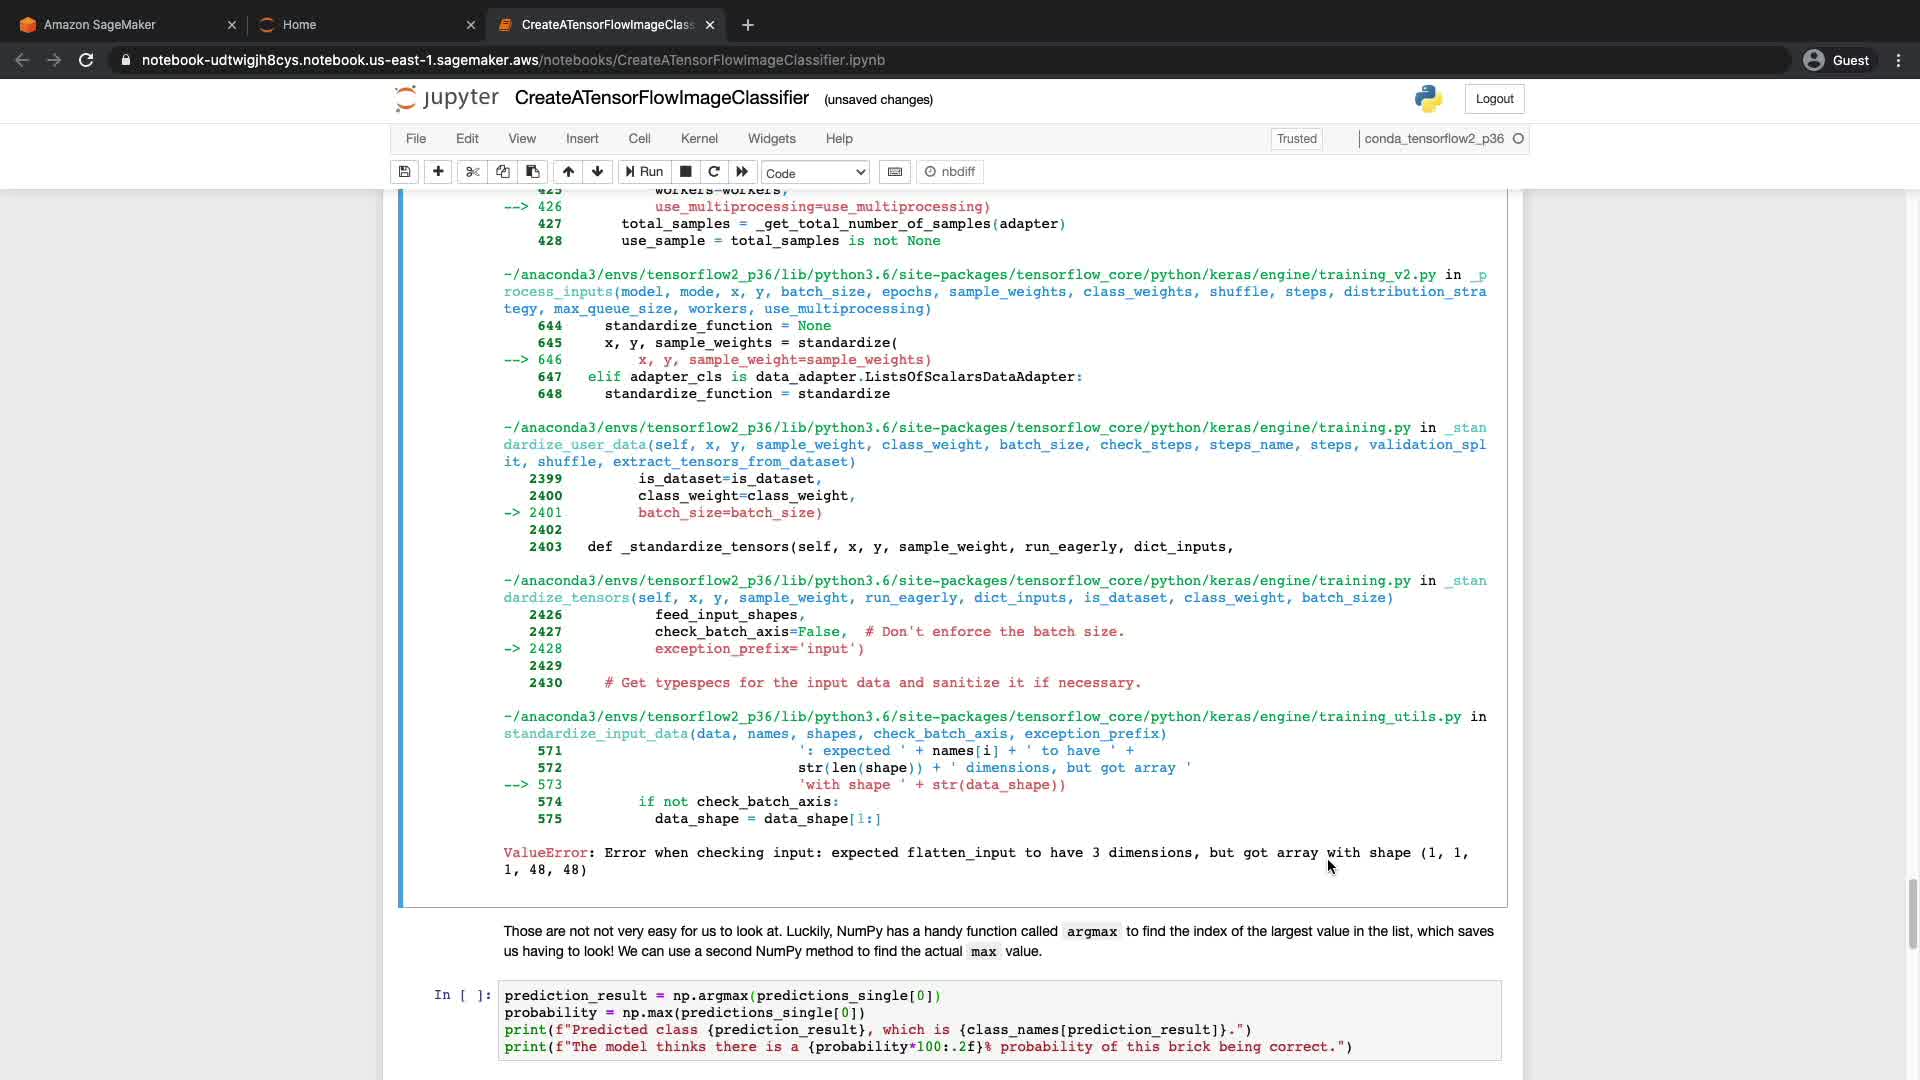Click the save and checkpoint icon
1920x1080 pixels.
pyautogui.click(x=404, y=172)
